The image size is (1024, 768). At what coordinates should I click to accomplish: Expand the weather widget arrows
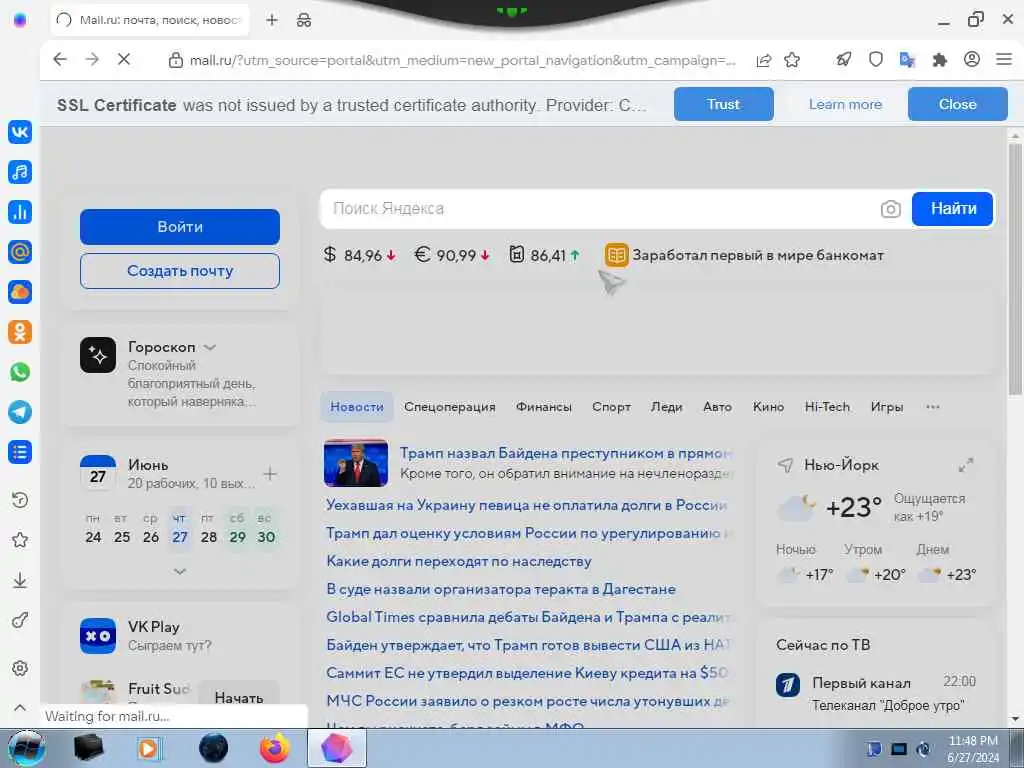[x=966, y=465]
